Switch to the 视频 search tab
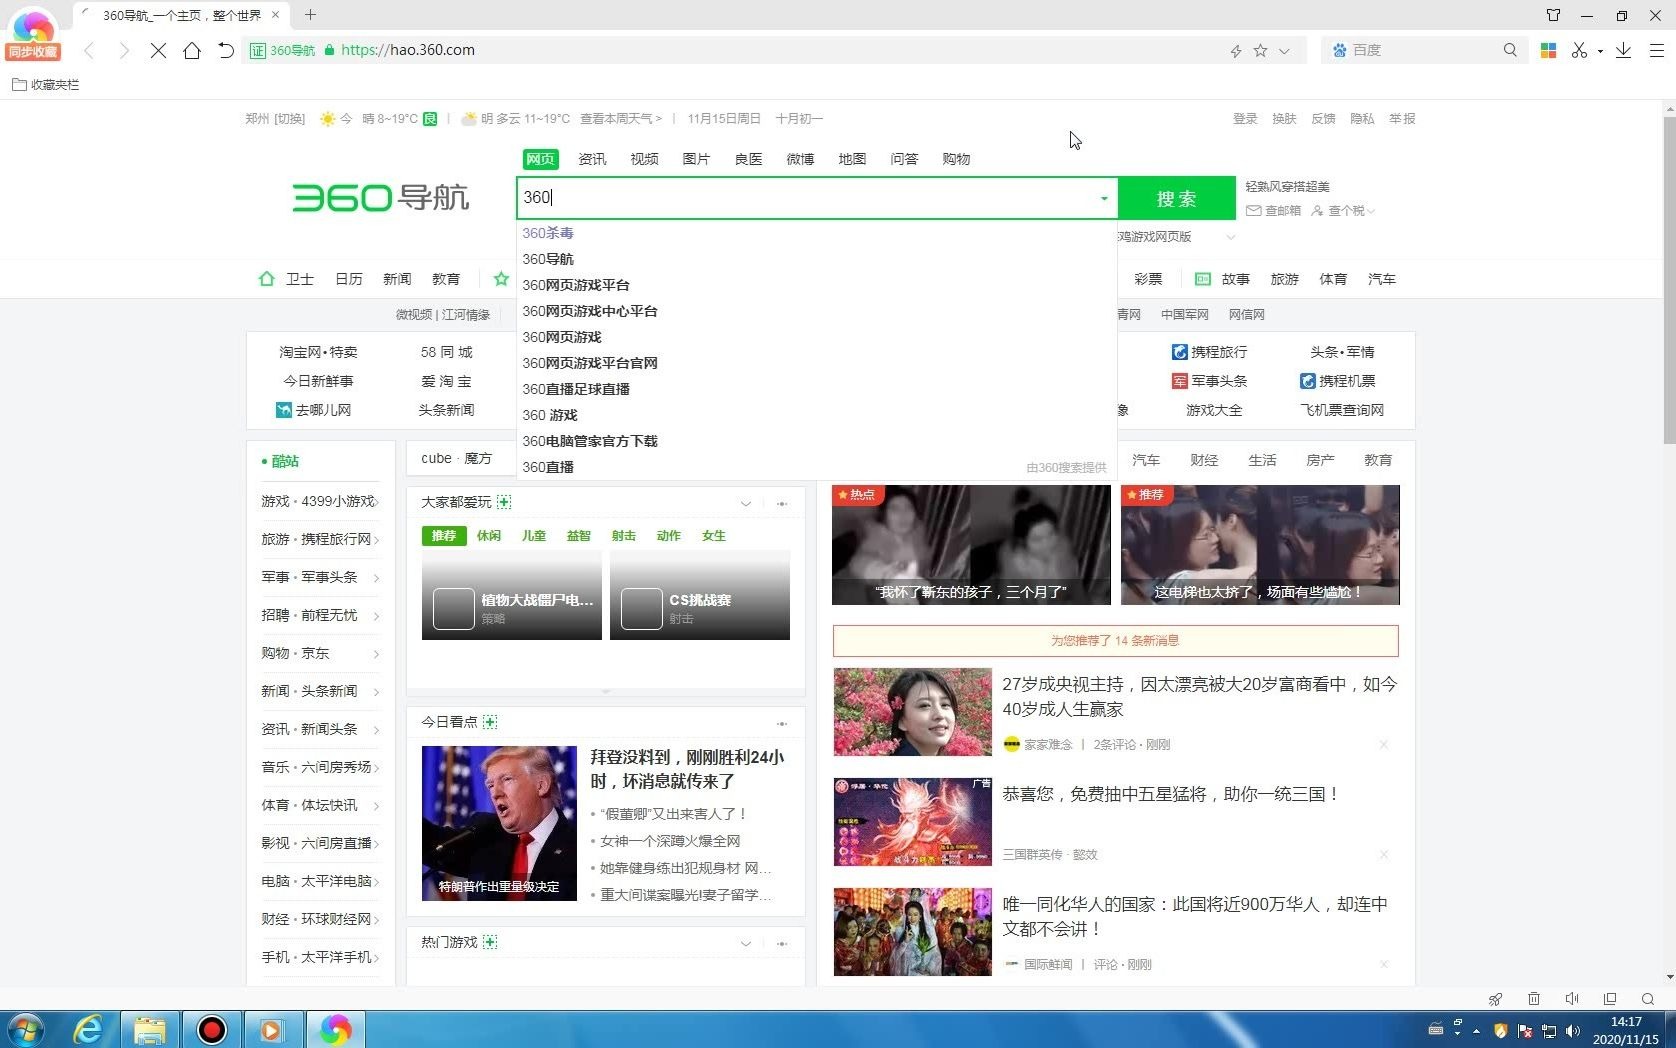 click(644, 158)
